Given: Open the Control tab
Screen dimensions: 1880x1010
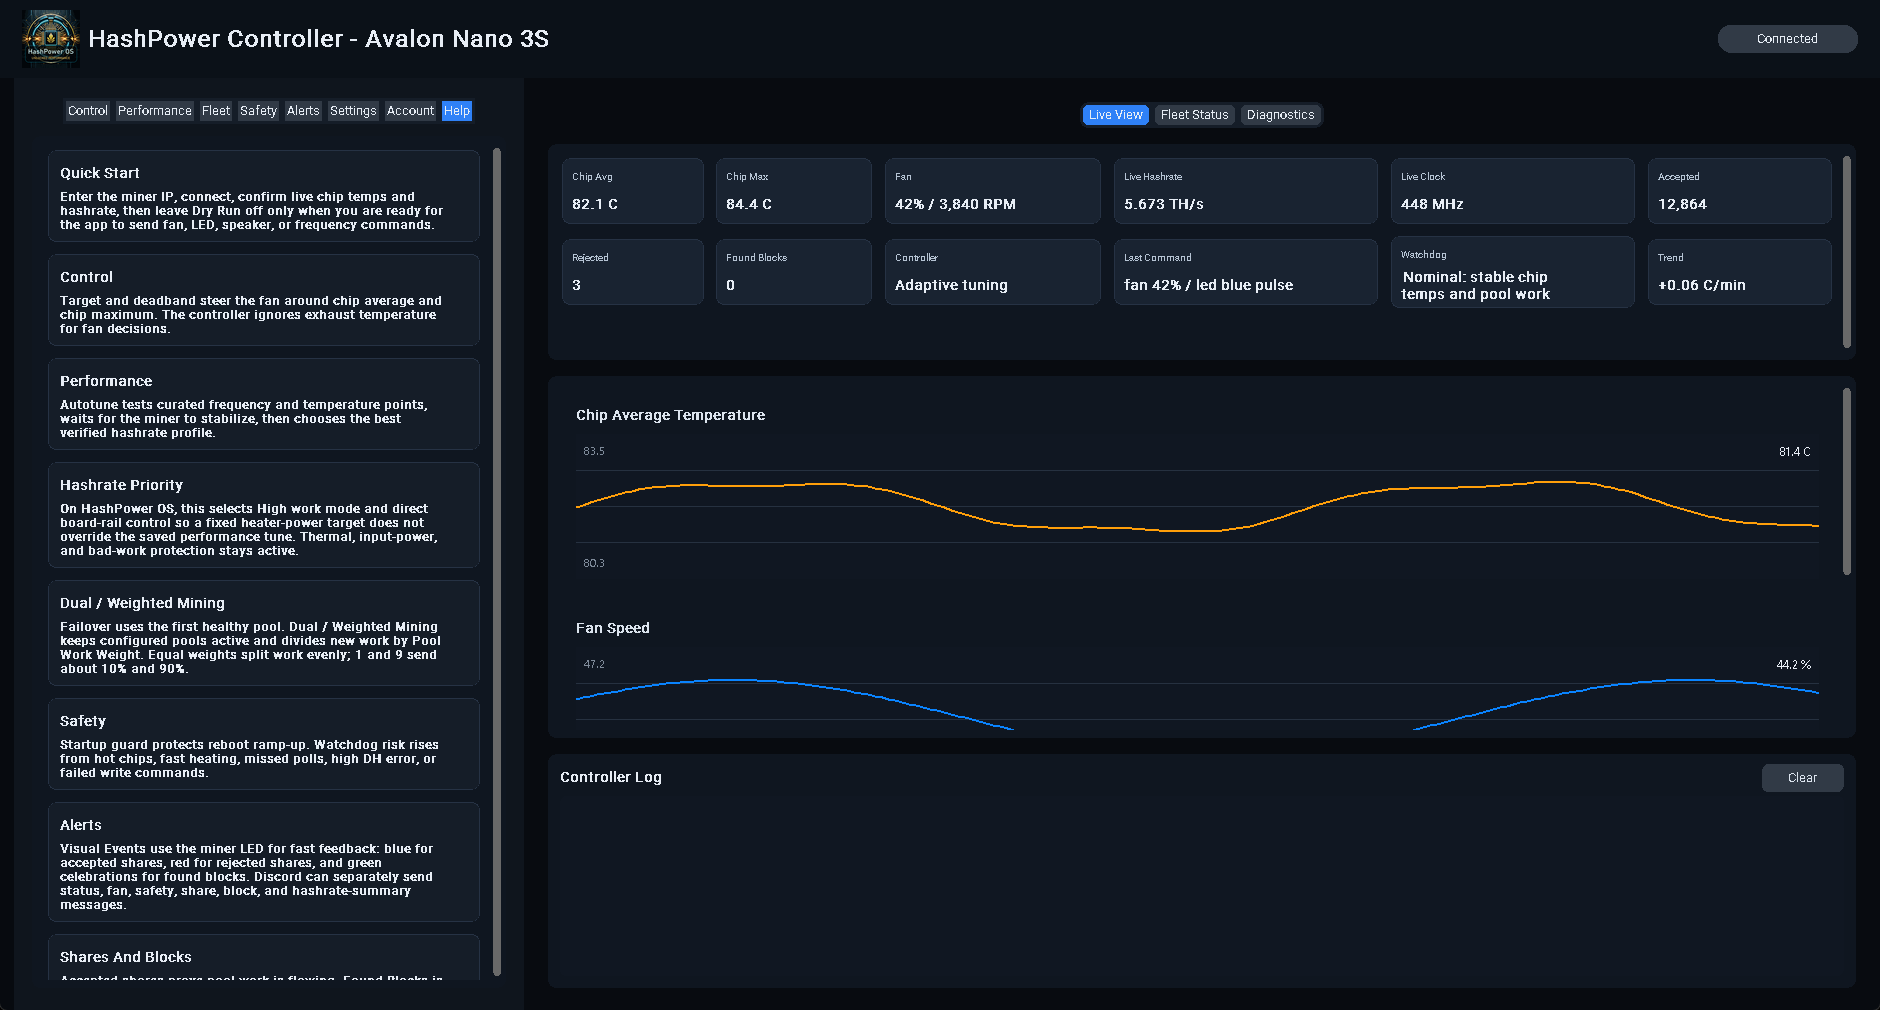Looking at the screenshot, I should pyautogui.click(x=87, y=111).
